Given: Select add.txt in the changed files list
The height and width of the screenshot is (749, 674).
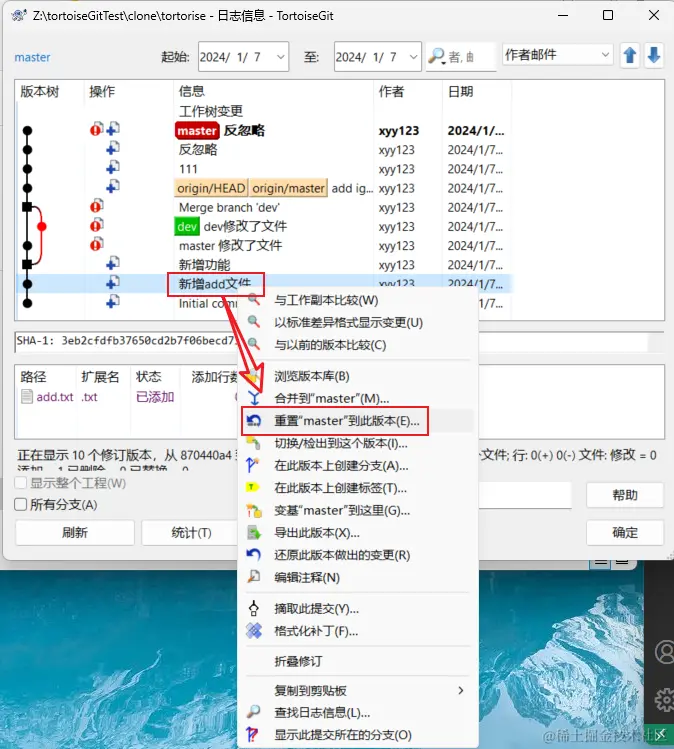Looking at the screenshot, I should click(55, 397).
